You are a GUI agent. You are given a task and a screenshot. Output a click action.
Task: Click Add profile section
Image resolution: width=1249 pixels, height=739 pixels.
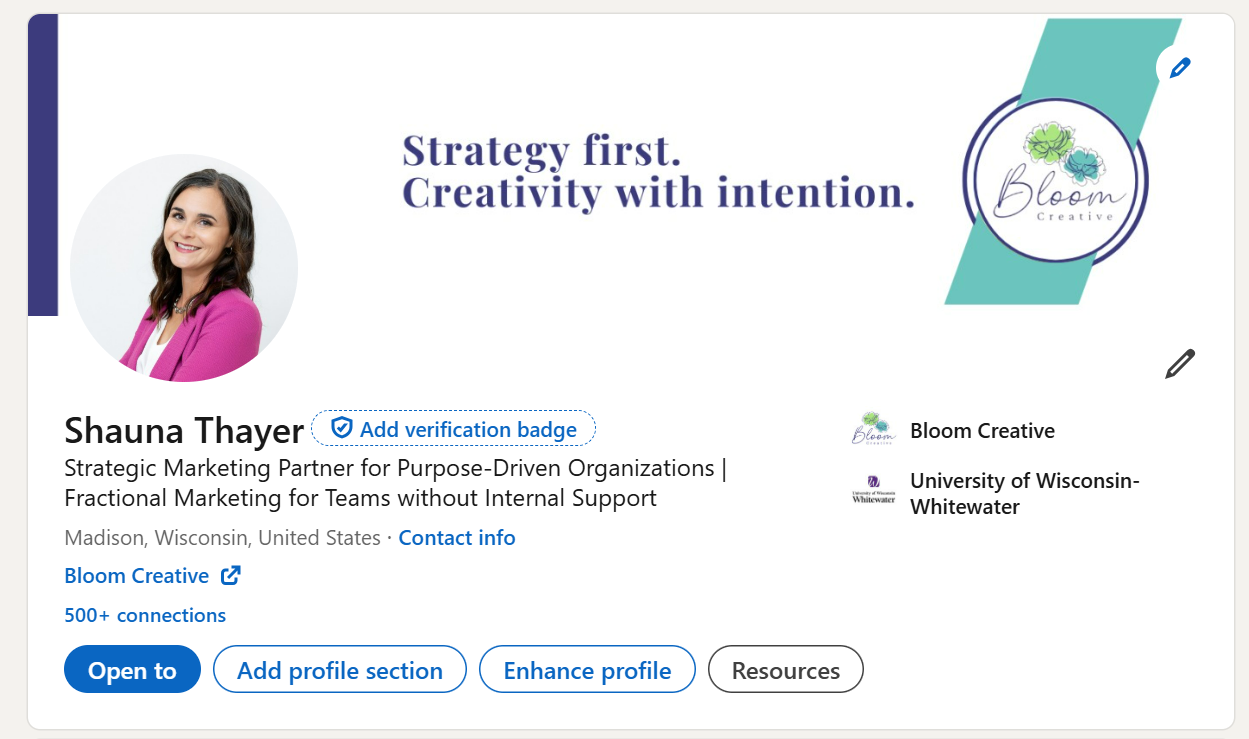click(339, 669)
